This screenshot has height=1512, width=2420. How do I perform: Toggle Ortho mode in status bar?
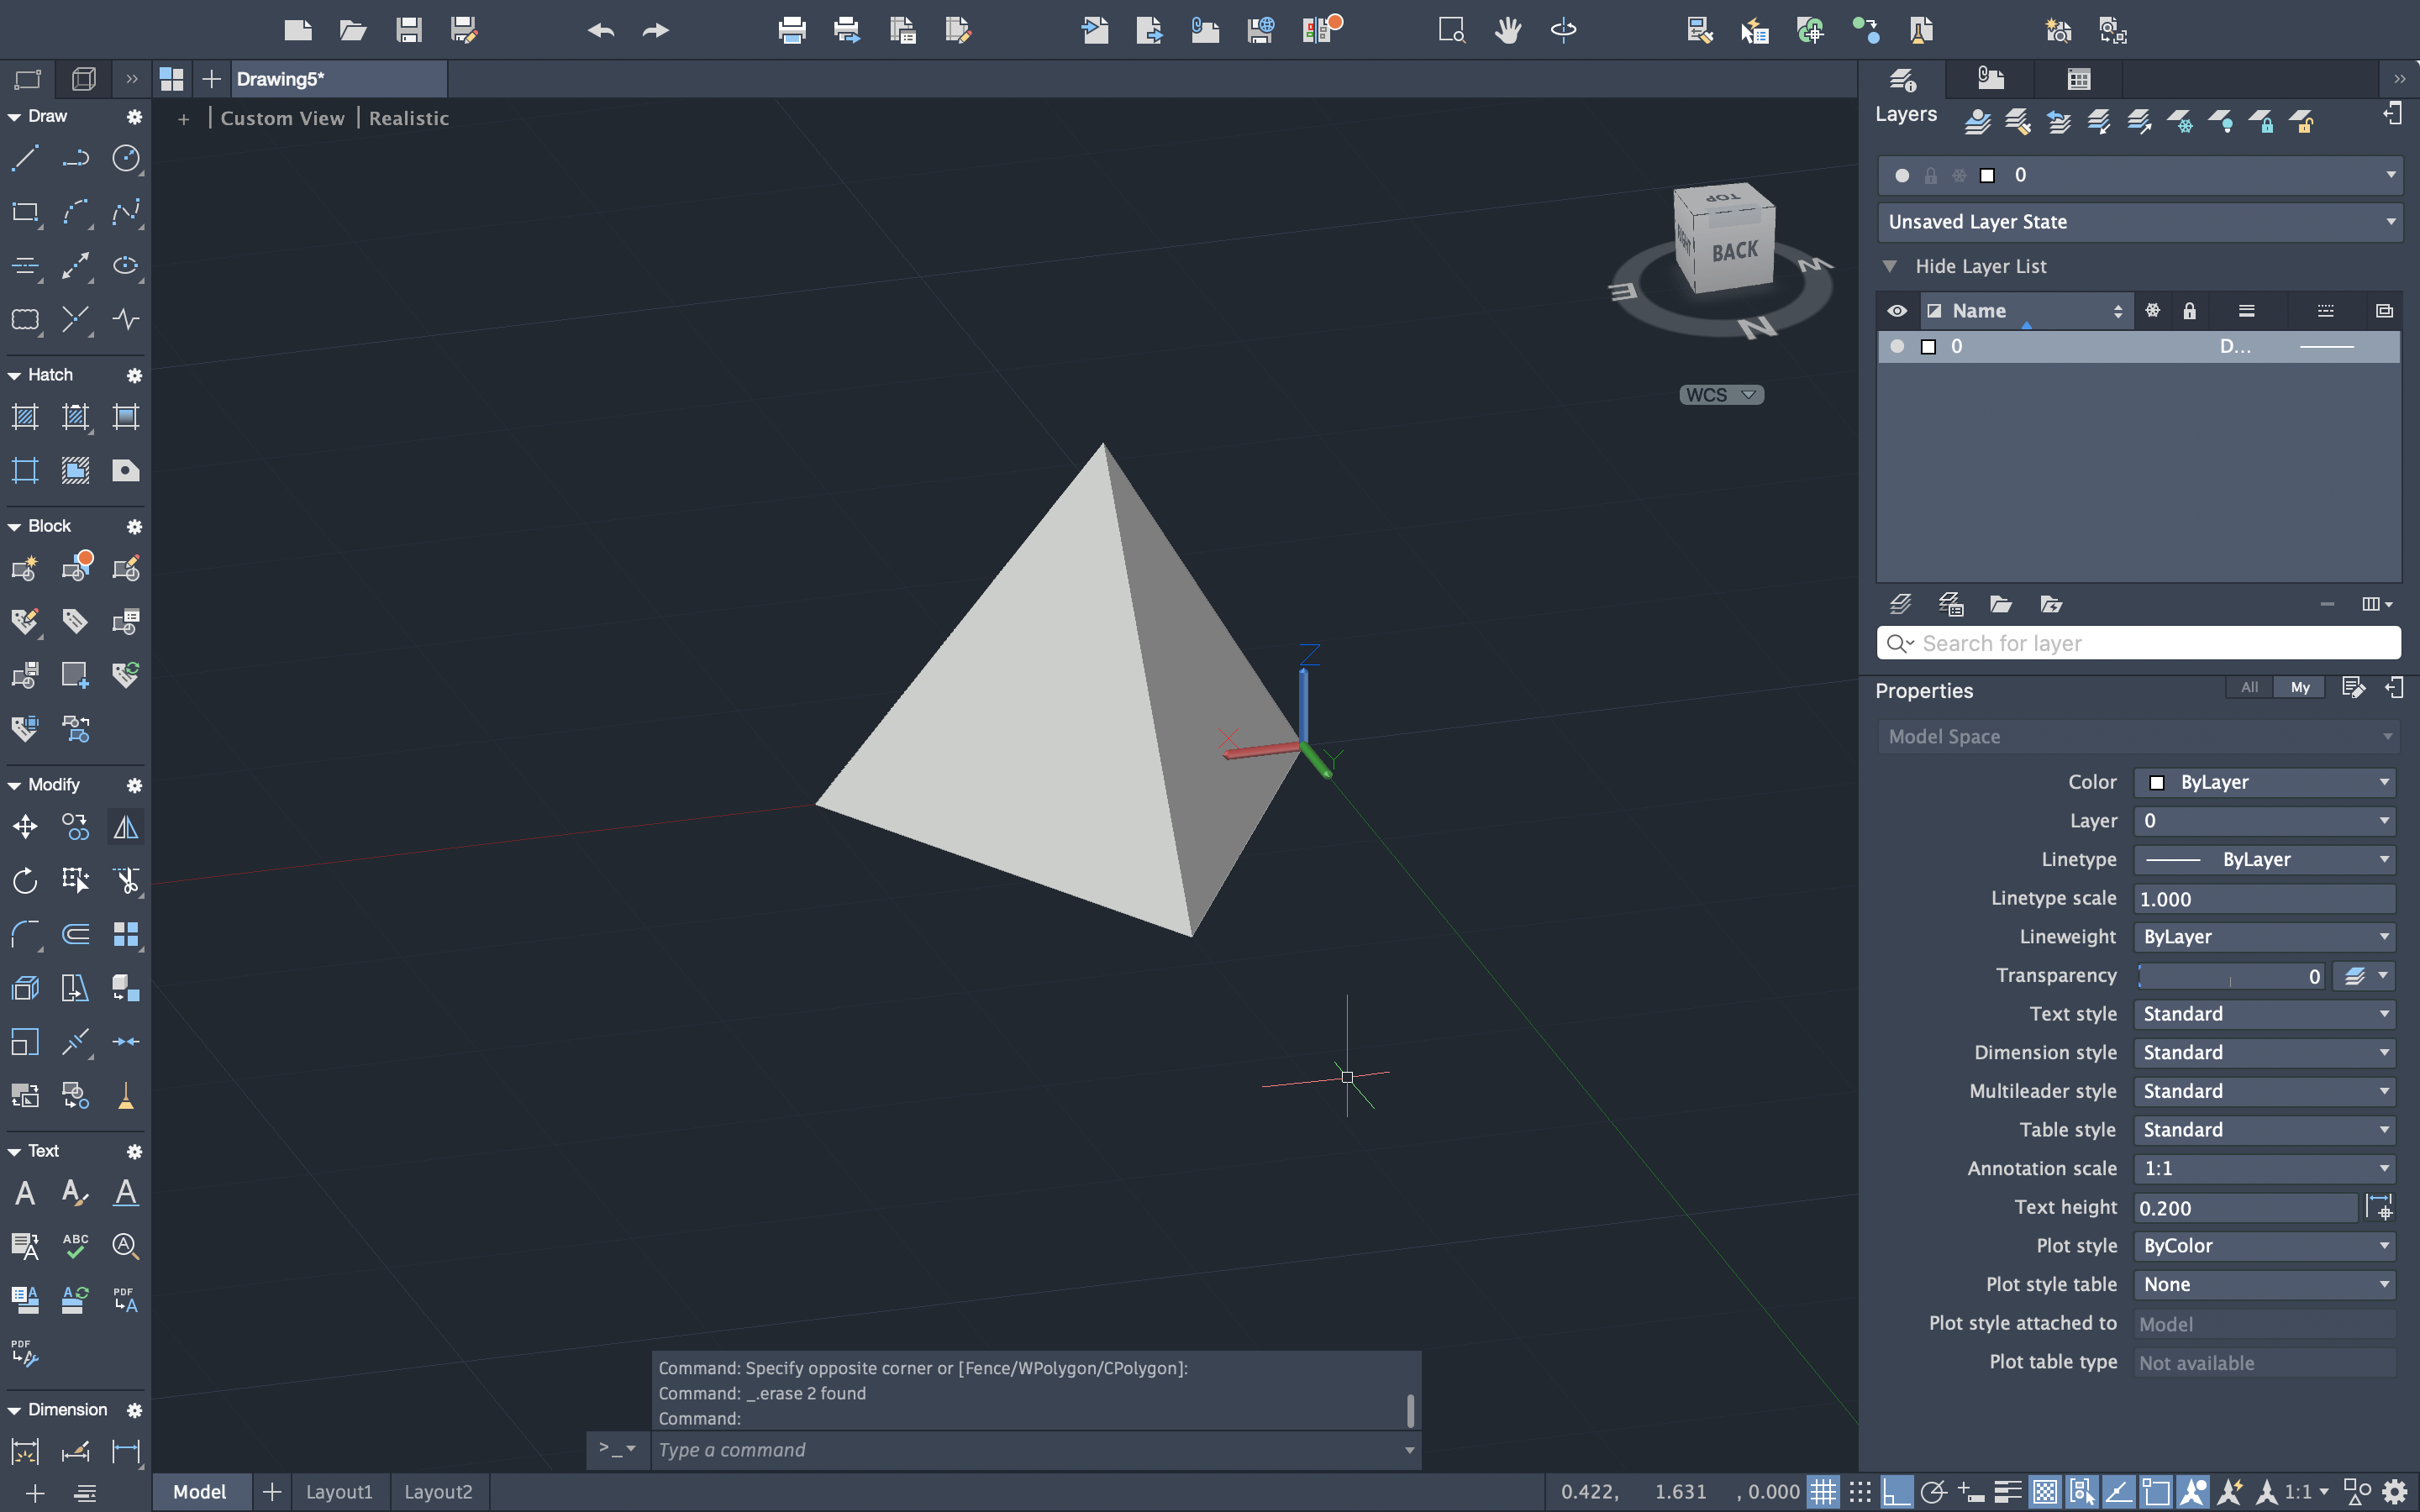(1897, 1492)
